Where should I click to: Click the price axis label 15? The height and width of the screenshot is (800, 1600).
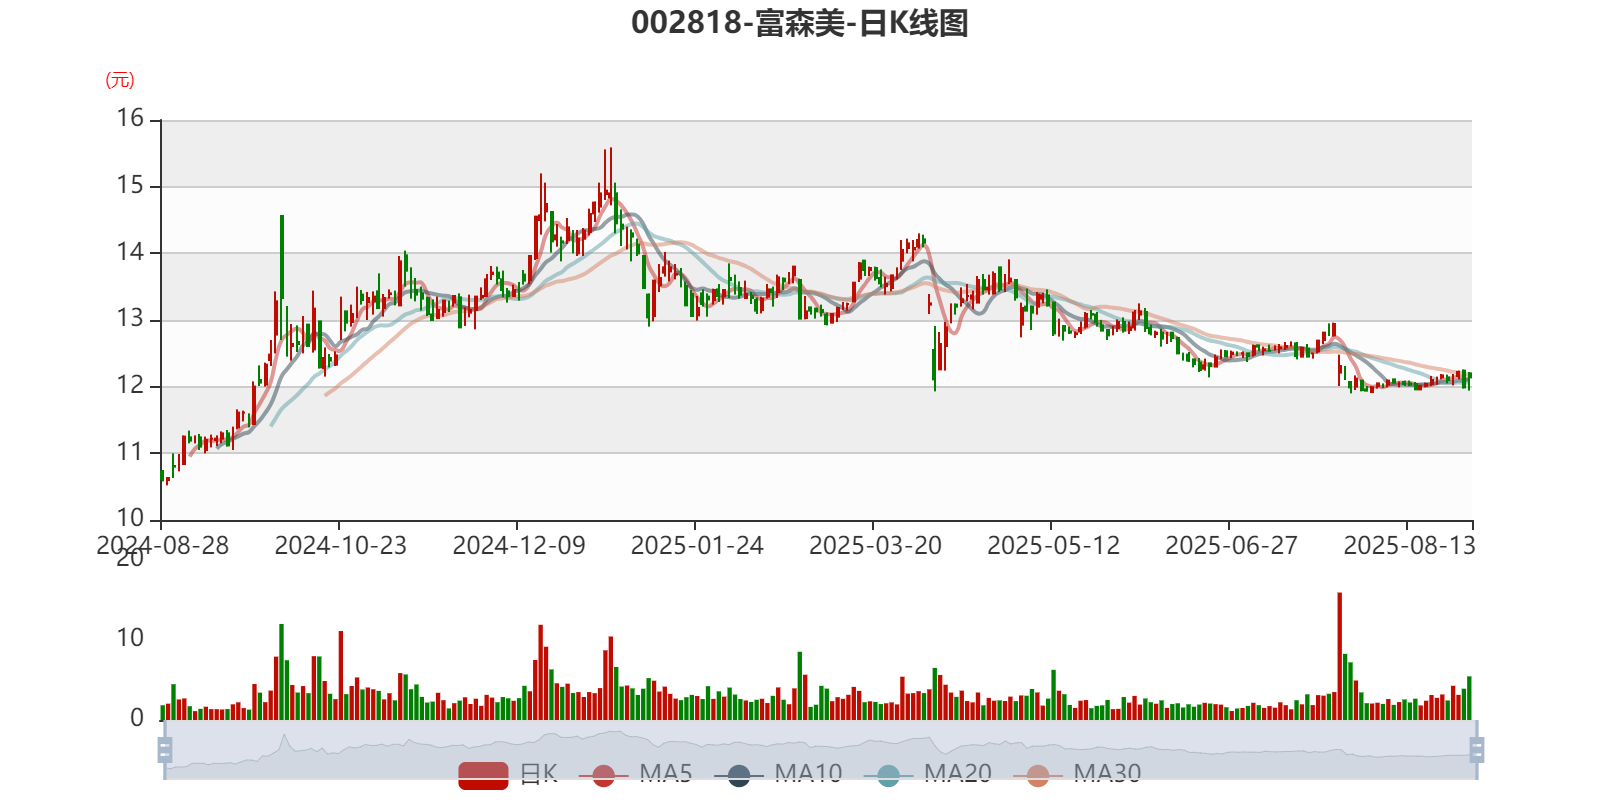tap(130, 185)
